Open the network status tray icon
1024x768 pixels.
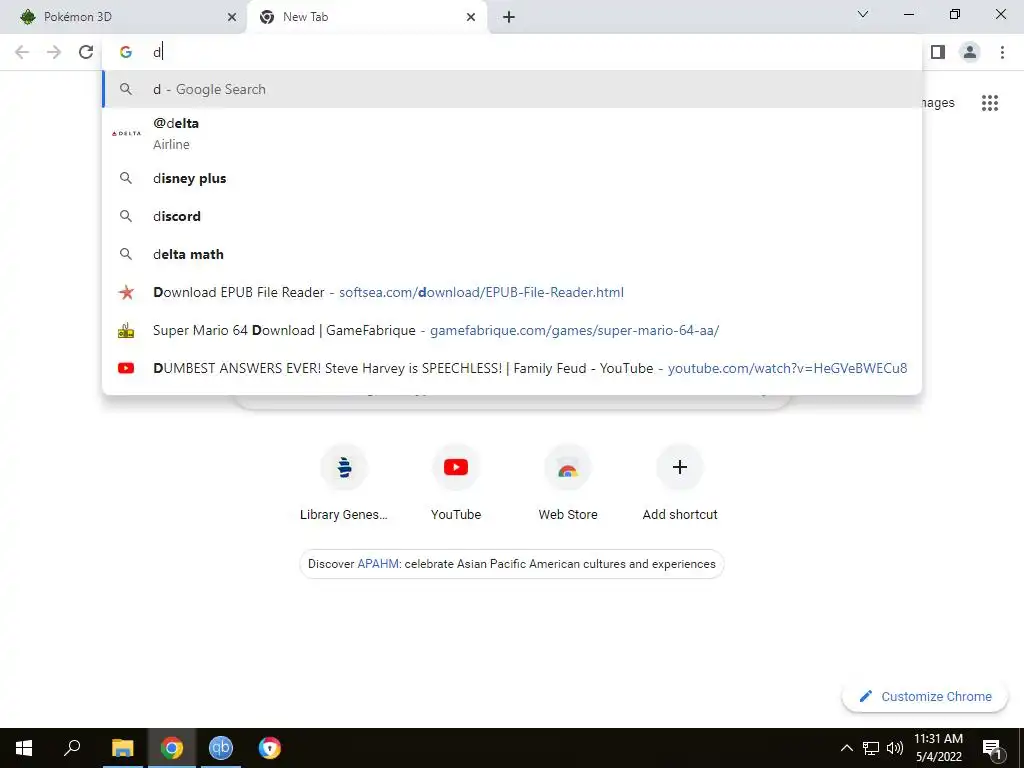click(x=871, y=748)
